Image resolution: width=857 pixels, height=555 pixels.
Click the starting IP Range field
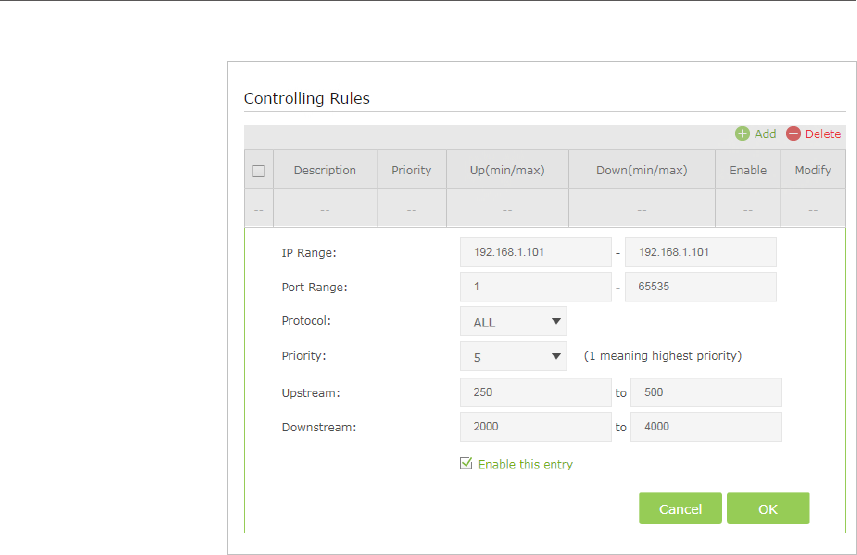coord(535,252)
